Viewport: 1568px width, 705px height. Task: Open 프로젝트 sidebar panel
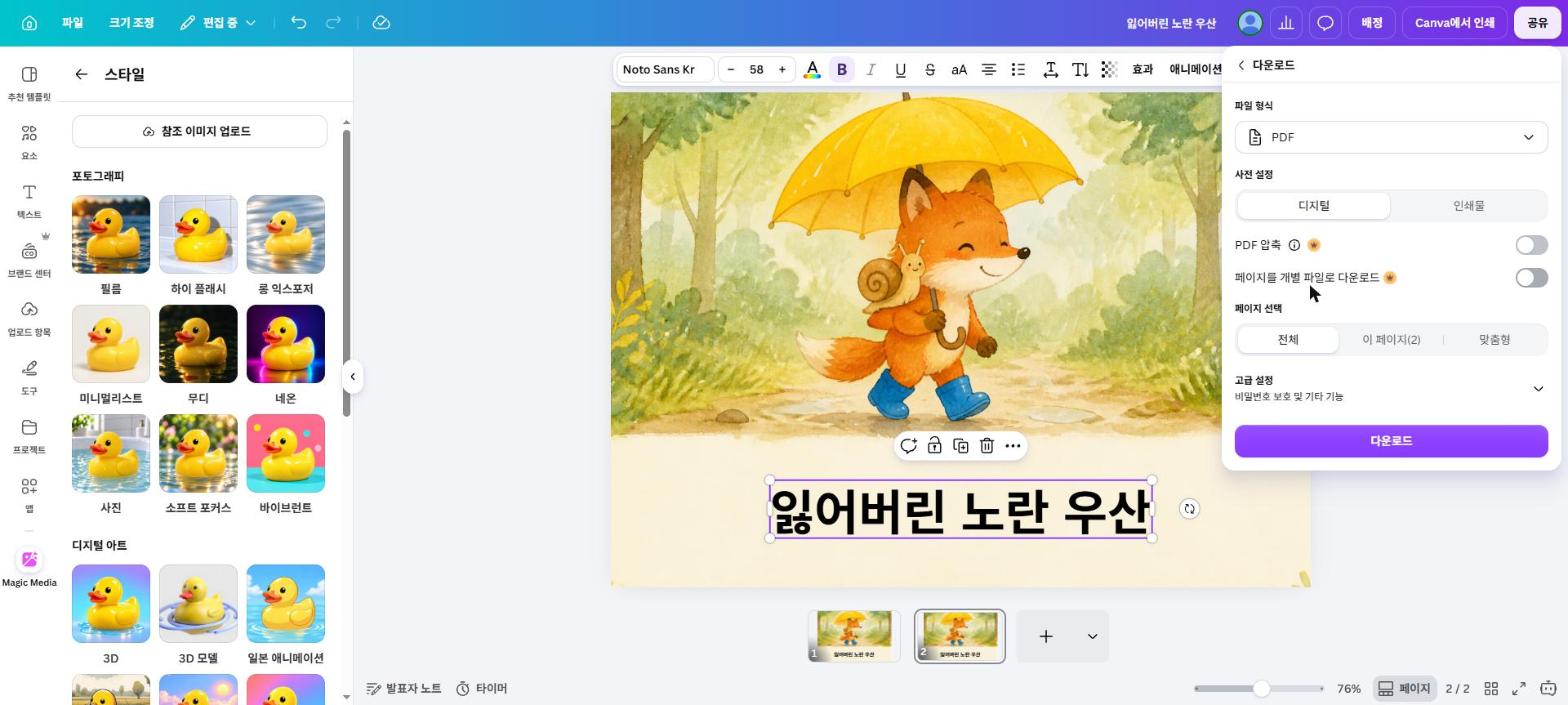coord(29,436)
